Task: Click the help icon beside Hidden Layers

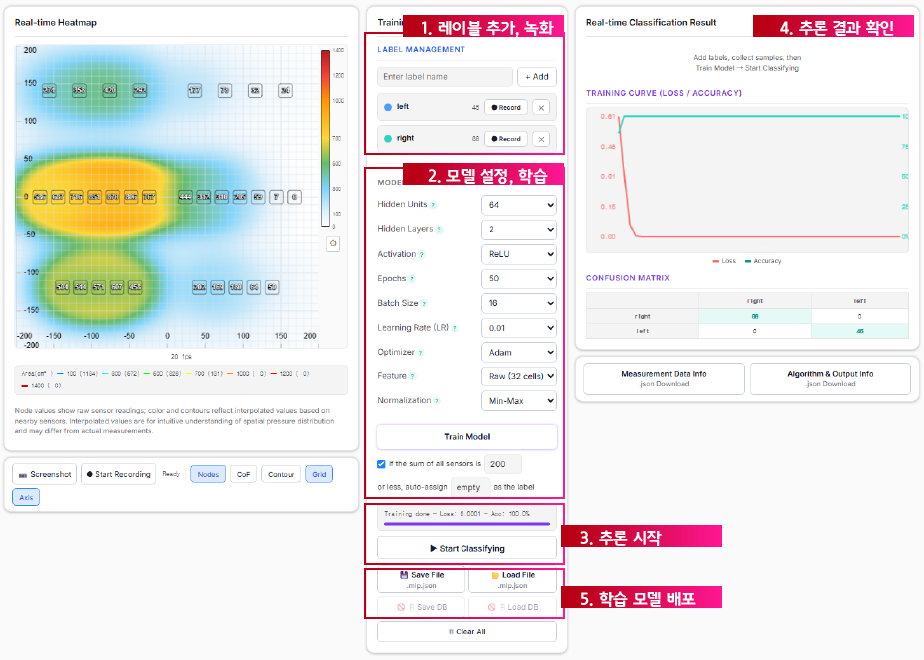Action: (439, 230)
